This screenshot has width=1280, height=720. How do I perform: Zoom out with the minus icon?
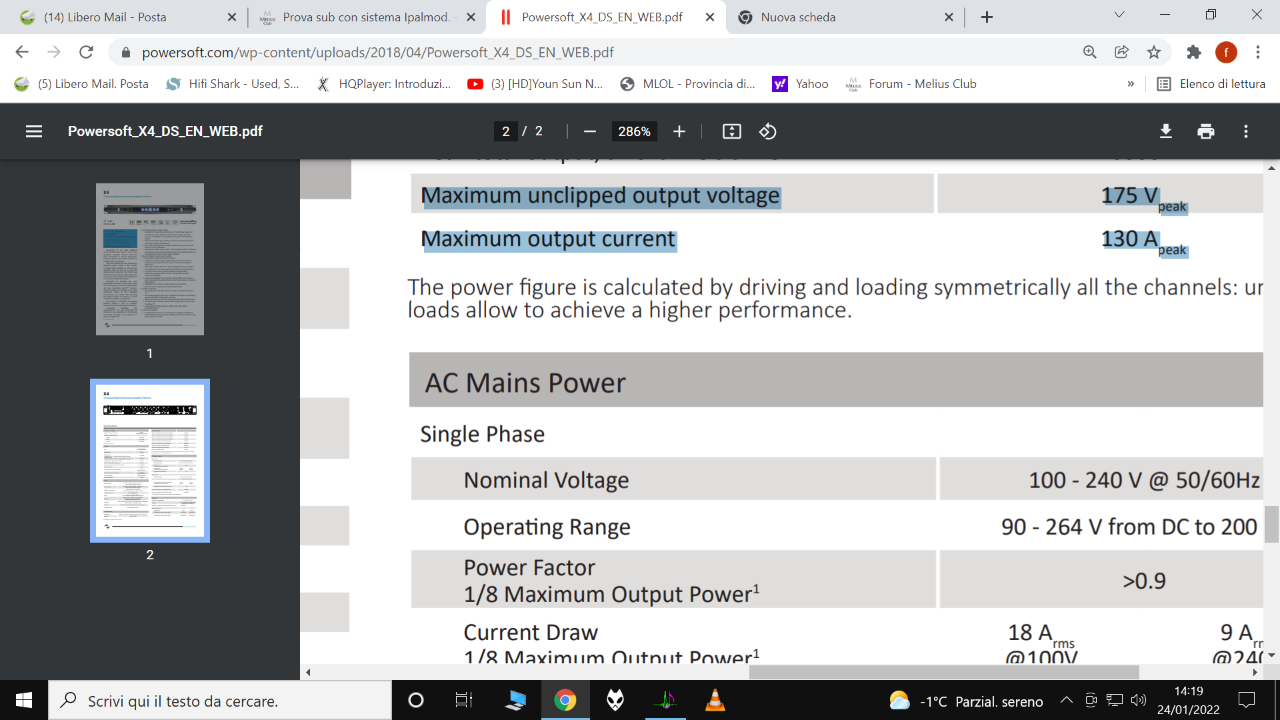pyautogui.click(x=590, y=131)
